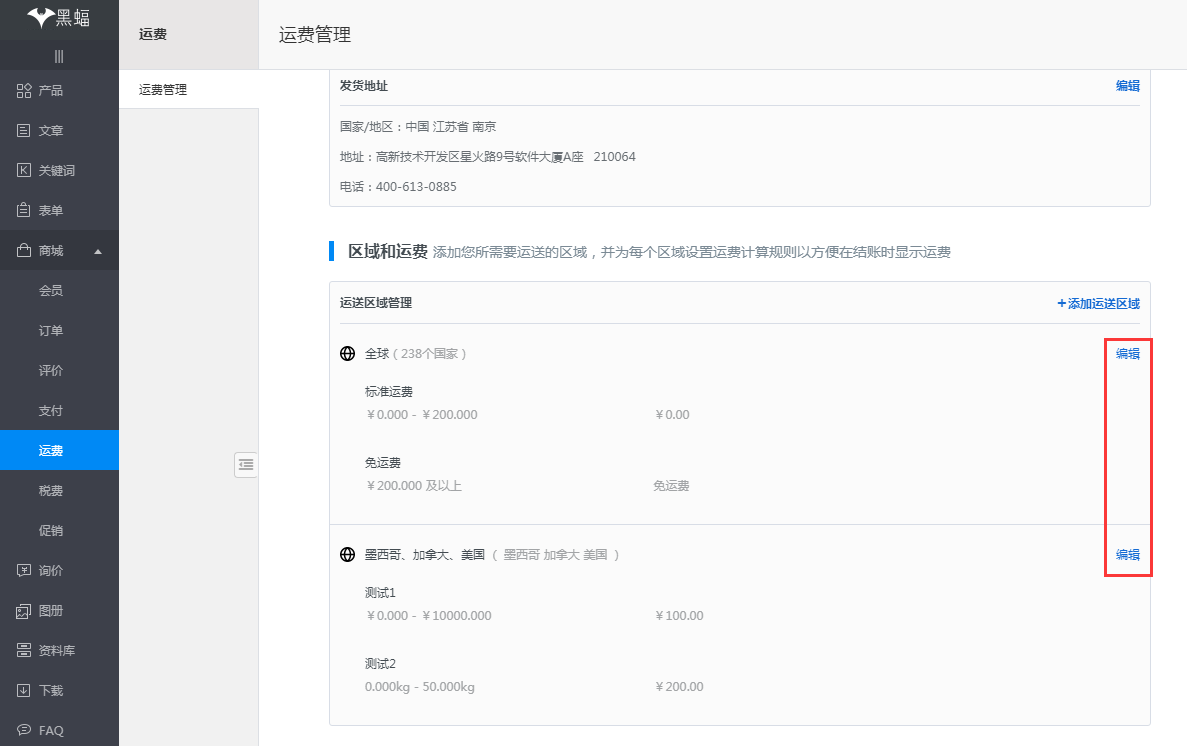The width and height of the screenshot is (1187, 746).
Task: Edit the 发货地址 section via its 编辑 link
Action: [1127, 86]
